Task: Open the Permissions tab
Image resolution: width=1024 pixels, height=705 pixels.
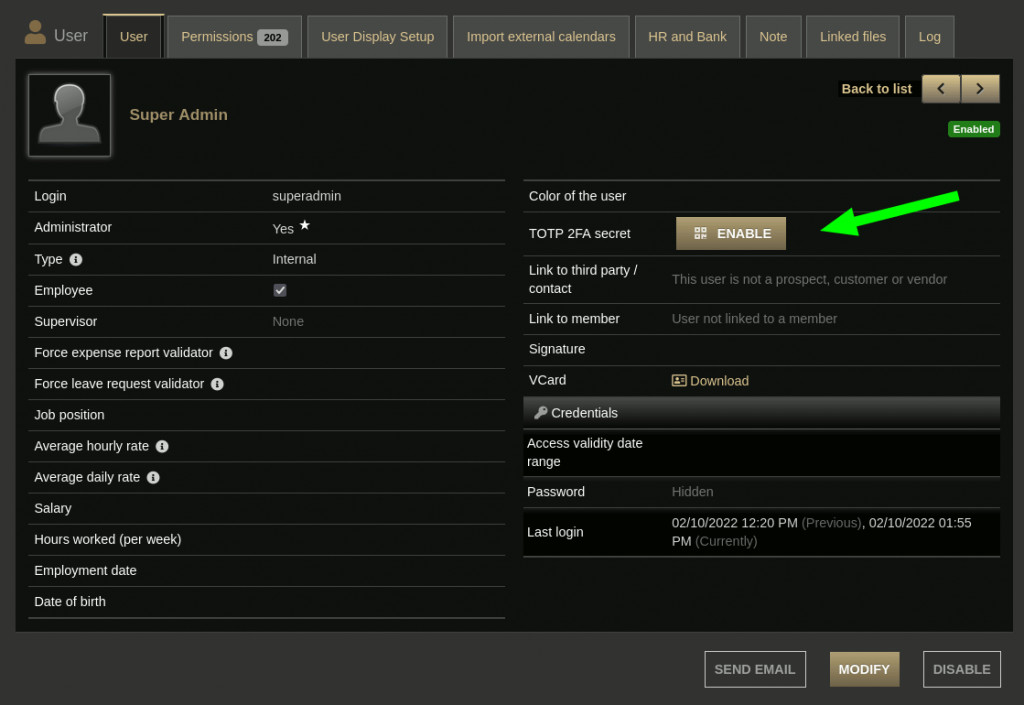Action: click(234, 37)
